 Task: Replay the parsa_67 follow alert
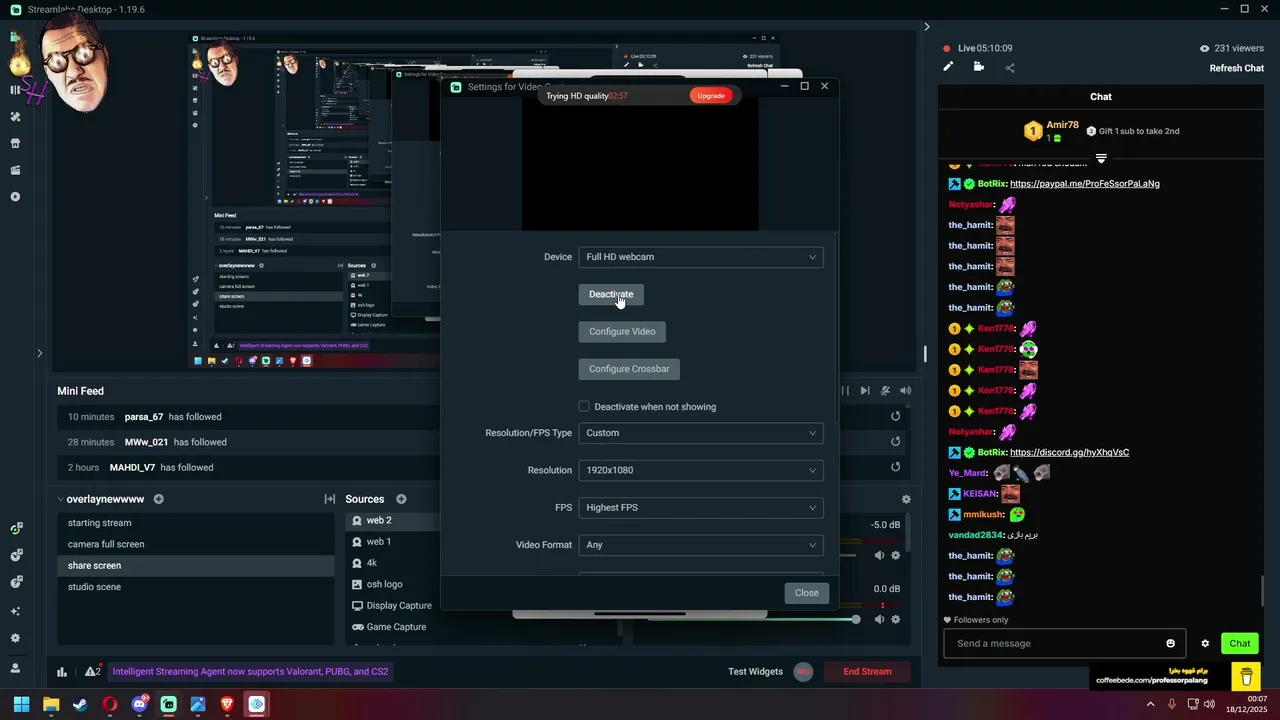pos(896,416)
